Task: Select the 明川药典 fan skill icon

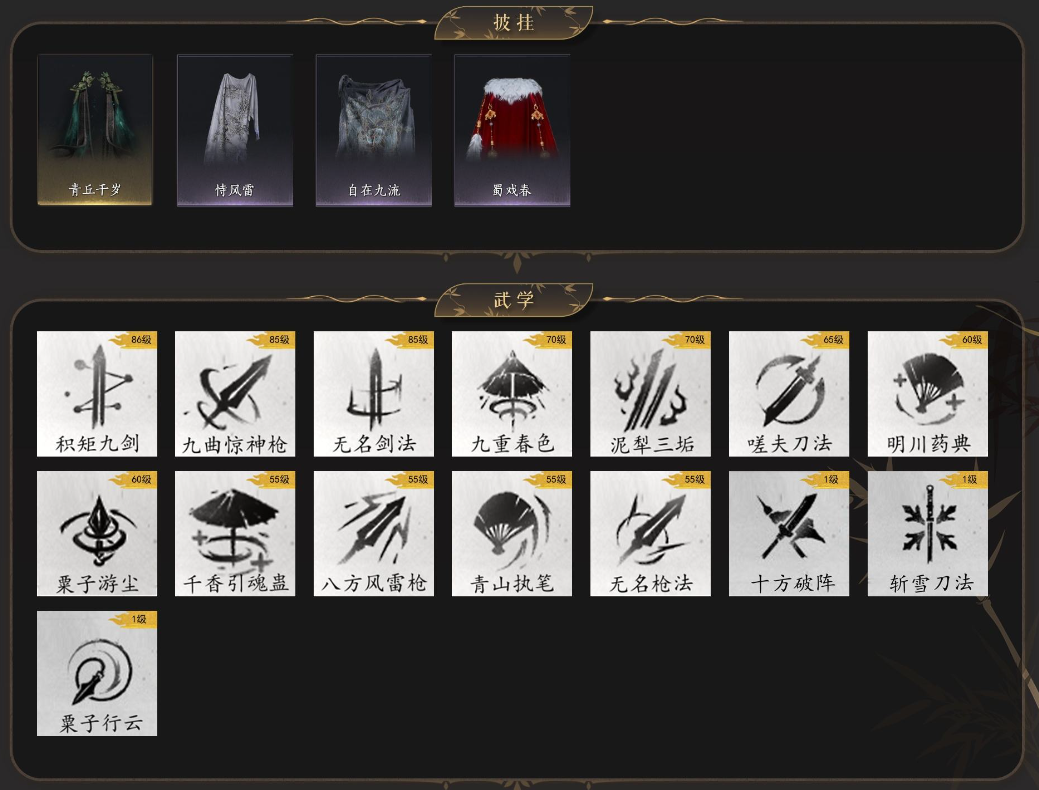Action: (928, 394)
